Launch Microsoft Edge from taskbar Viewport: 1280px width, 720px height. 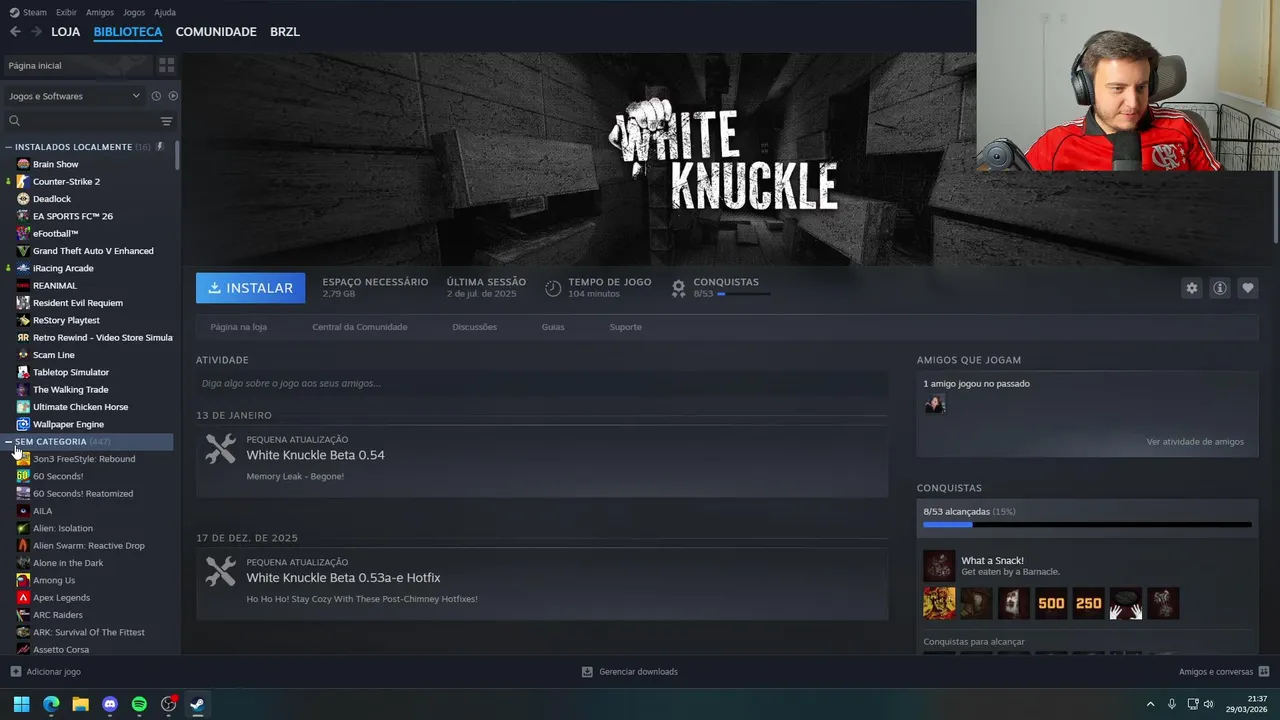(51, 704)
